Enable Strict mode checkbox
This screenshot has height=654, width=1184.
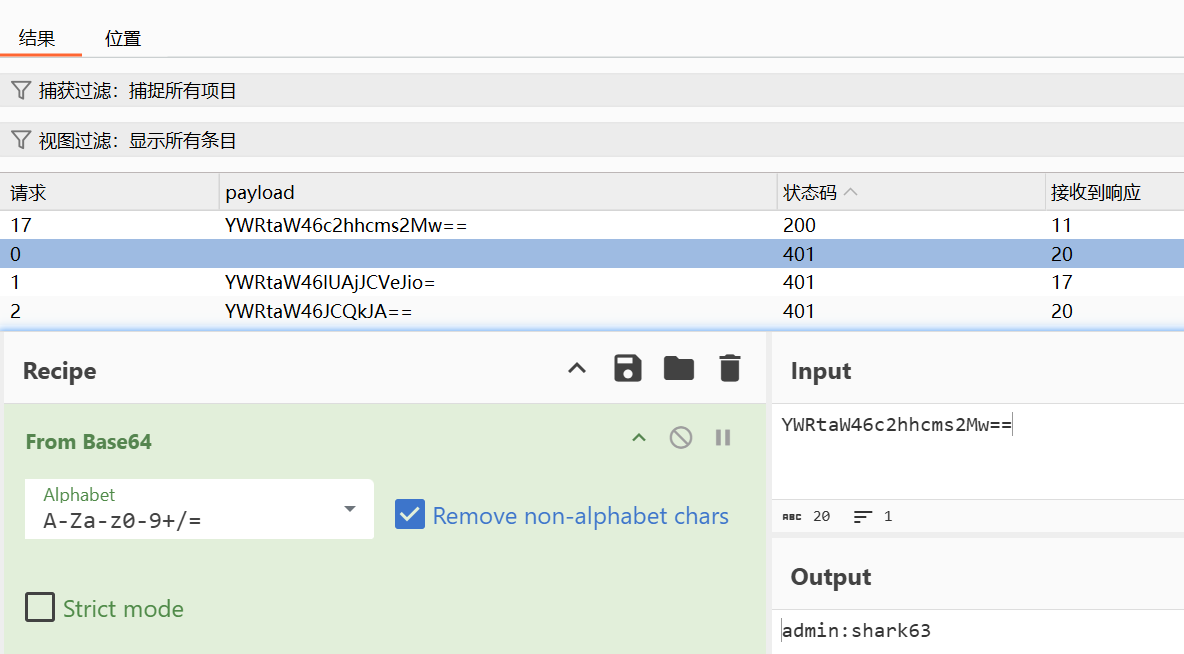pos(40,608)
